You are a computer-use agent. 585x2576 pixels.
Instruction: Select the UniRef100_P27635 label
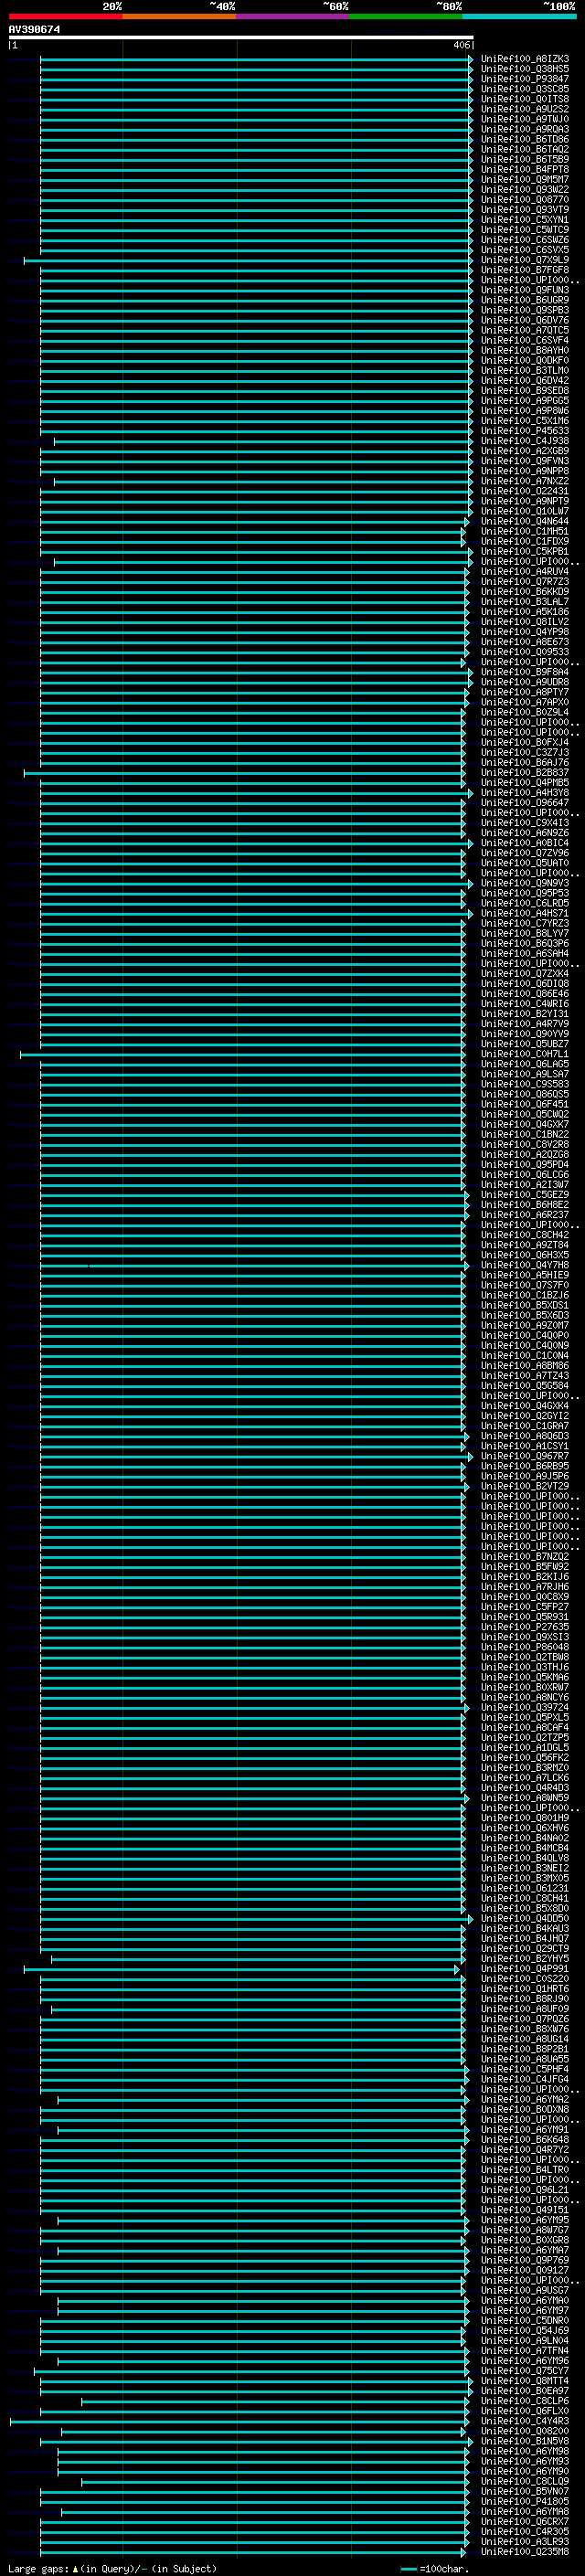pyautogui.click(x=524, y=1627)
